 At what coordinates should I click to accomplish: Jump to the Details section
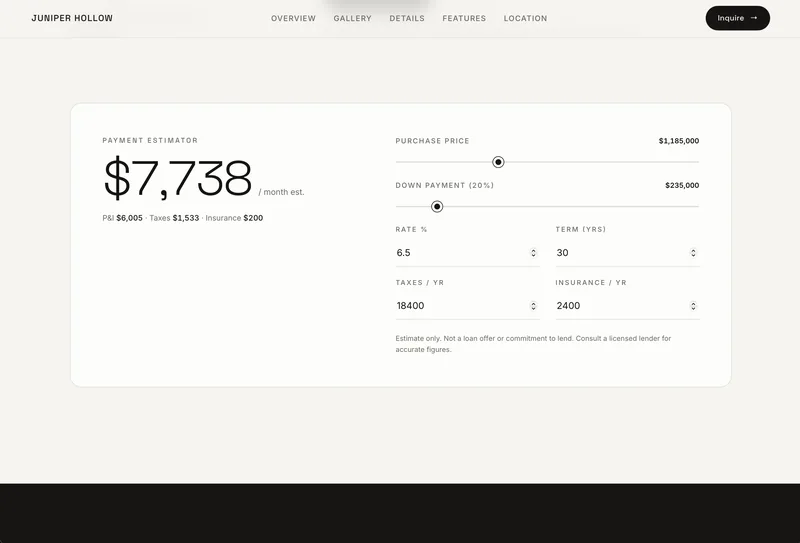(407, 18)
